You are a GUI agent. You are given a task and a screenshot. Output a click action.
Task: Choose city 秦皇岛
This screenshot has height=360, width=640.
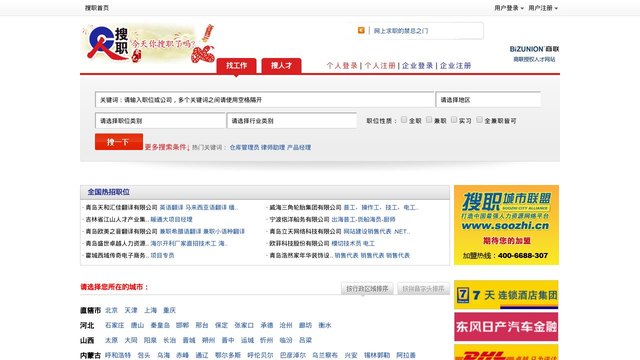160,325
